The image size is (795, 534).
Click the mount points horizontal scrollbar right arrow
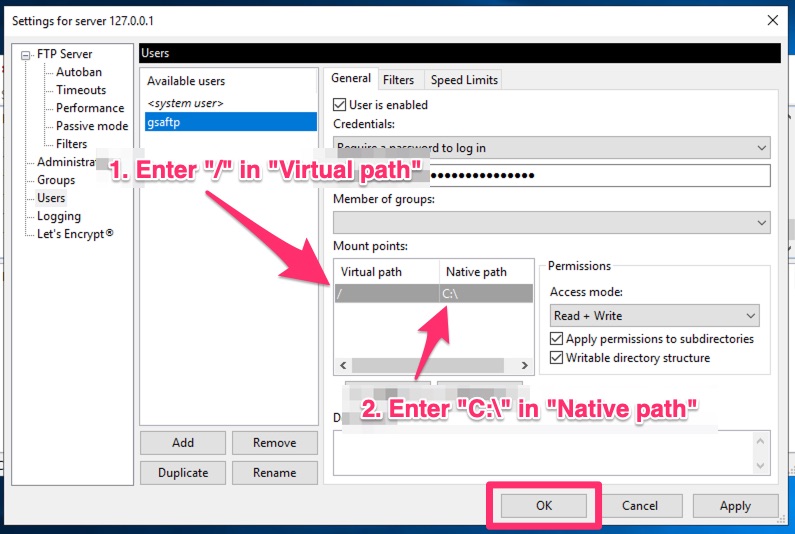pyautogui.click(x=527, y=366)
